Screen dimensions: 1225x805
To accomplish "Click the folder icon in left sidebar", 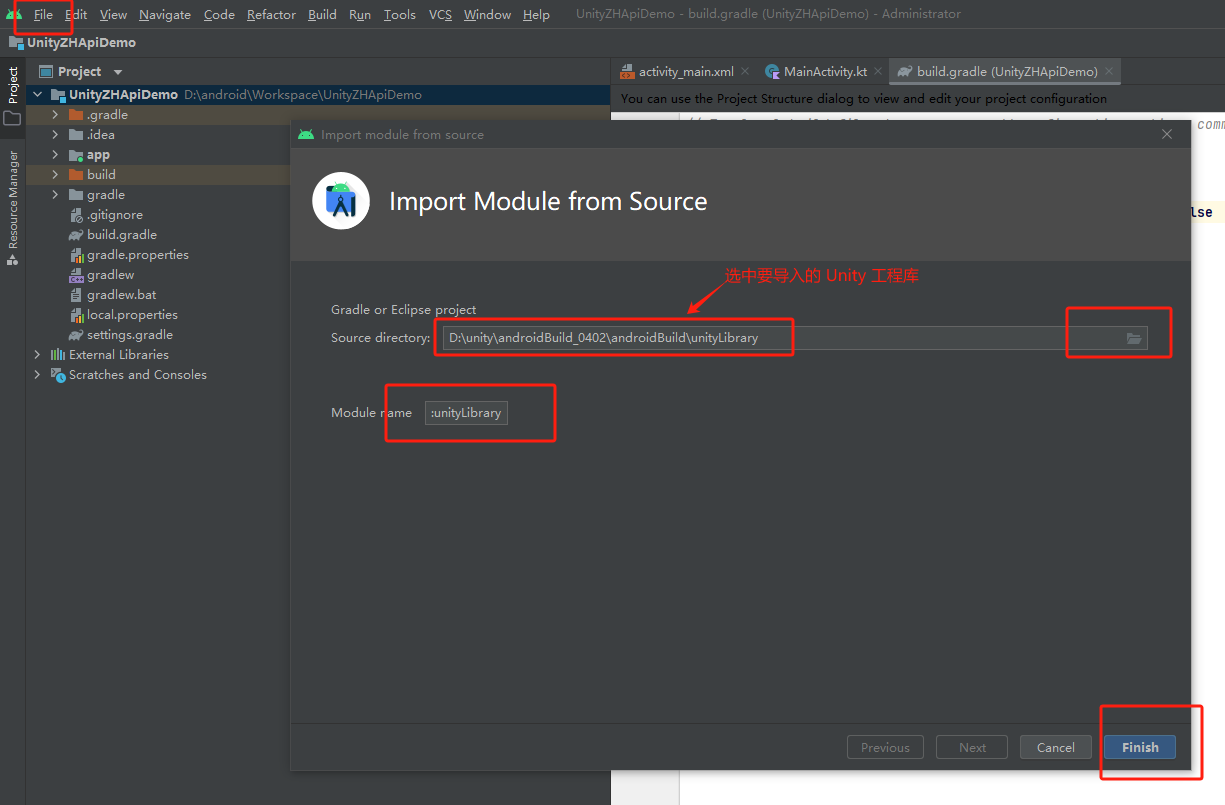I will 12,118.
